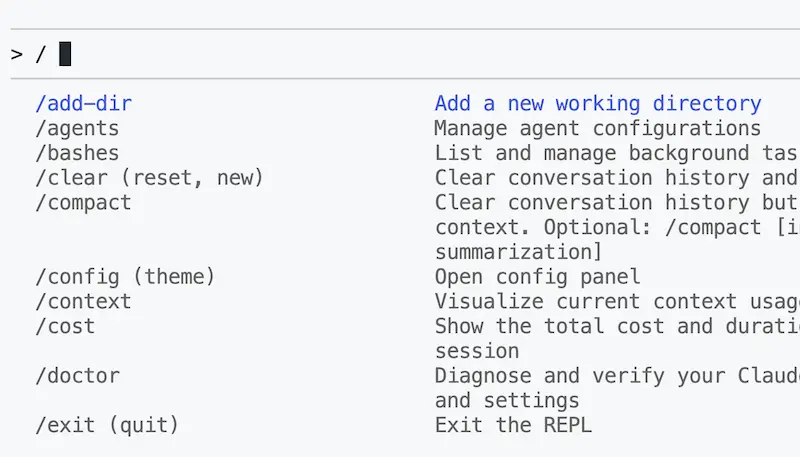The width and height of the screenshot is (800, 457).
Task: Click the 'Add a new working directory' description
Action: 597,104
